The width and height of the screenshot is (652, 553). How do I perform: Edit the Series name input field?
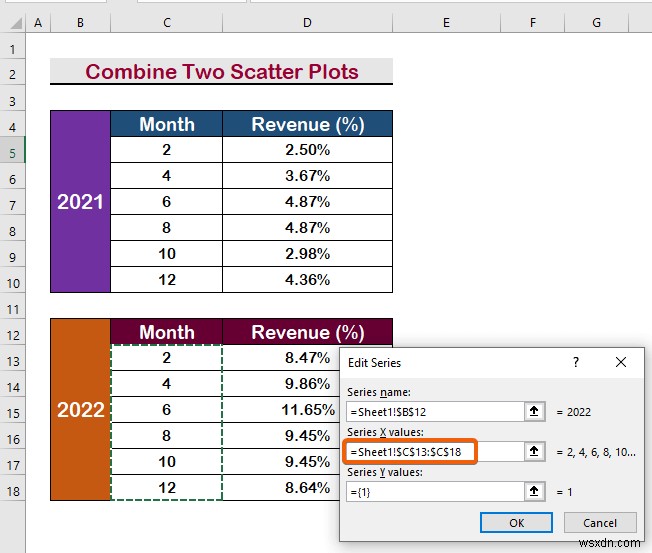435,412
